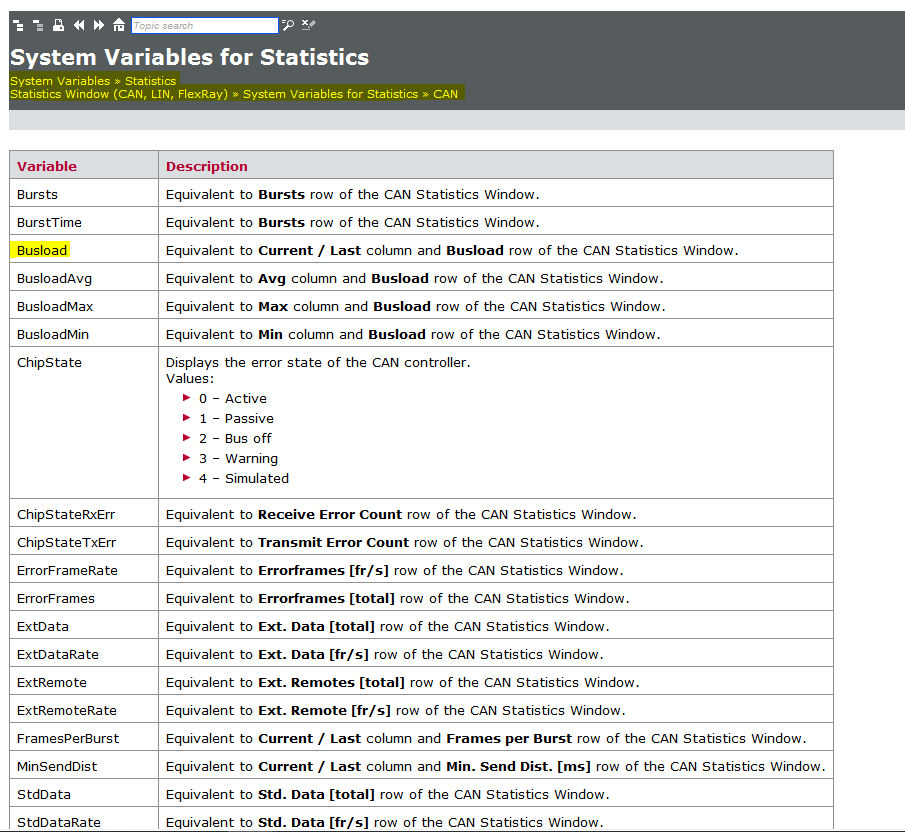Select the BurstTime variable cell
The height and width of the screenshot is (832, 905).
click(84, 222)
